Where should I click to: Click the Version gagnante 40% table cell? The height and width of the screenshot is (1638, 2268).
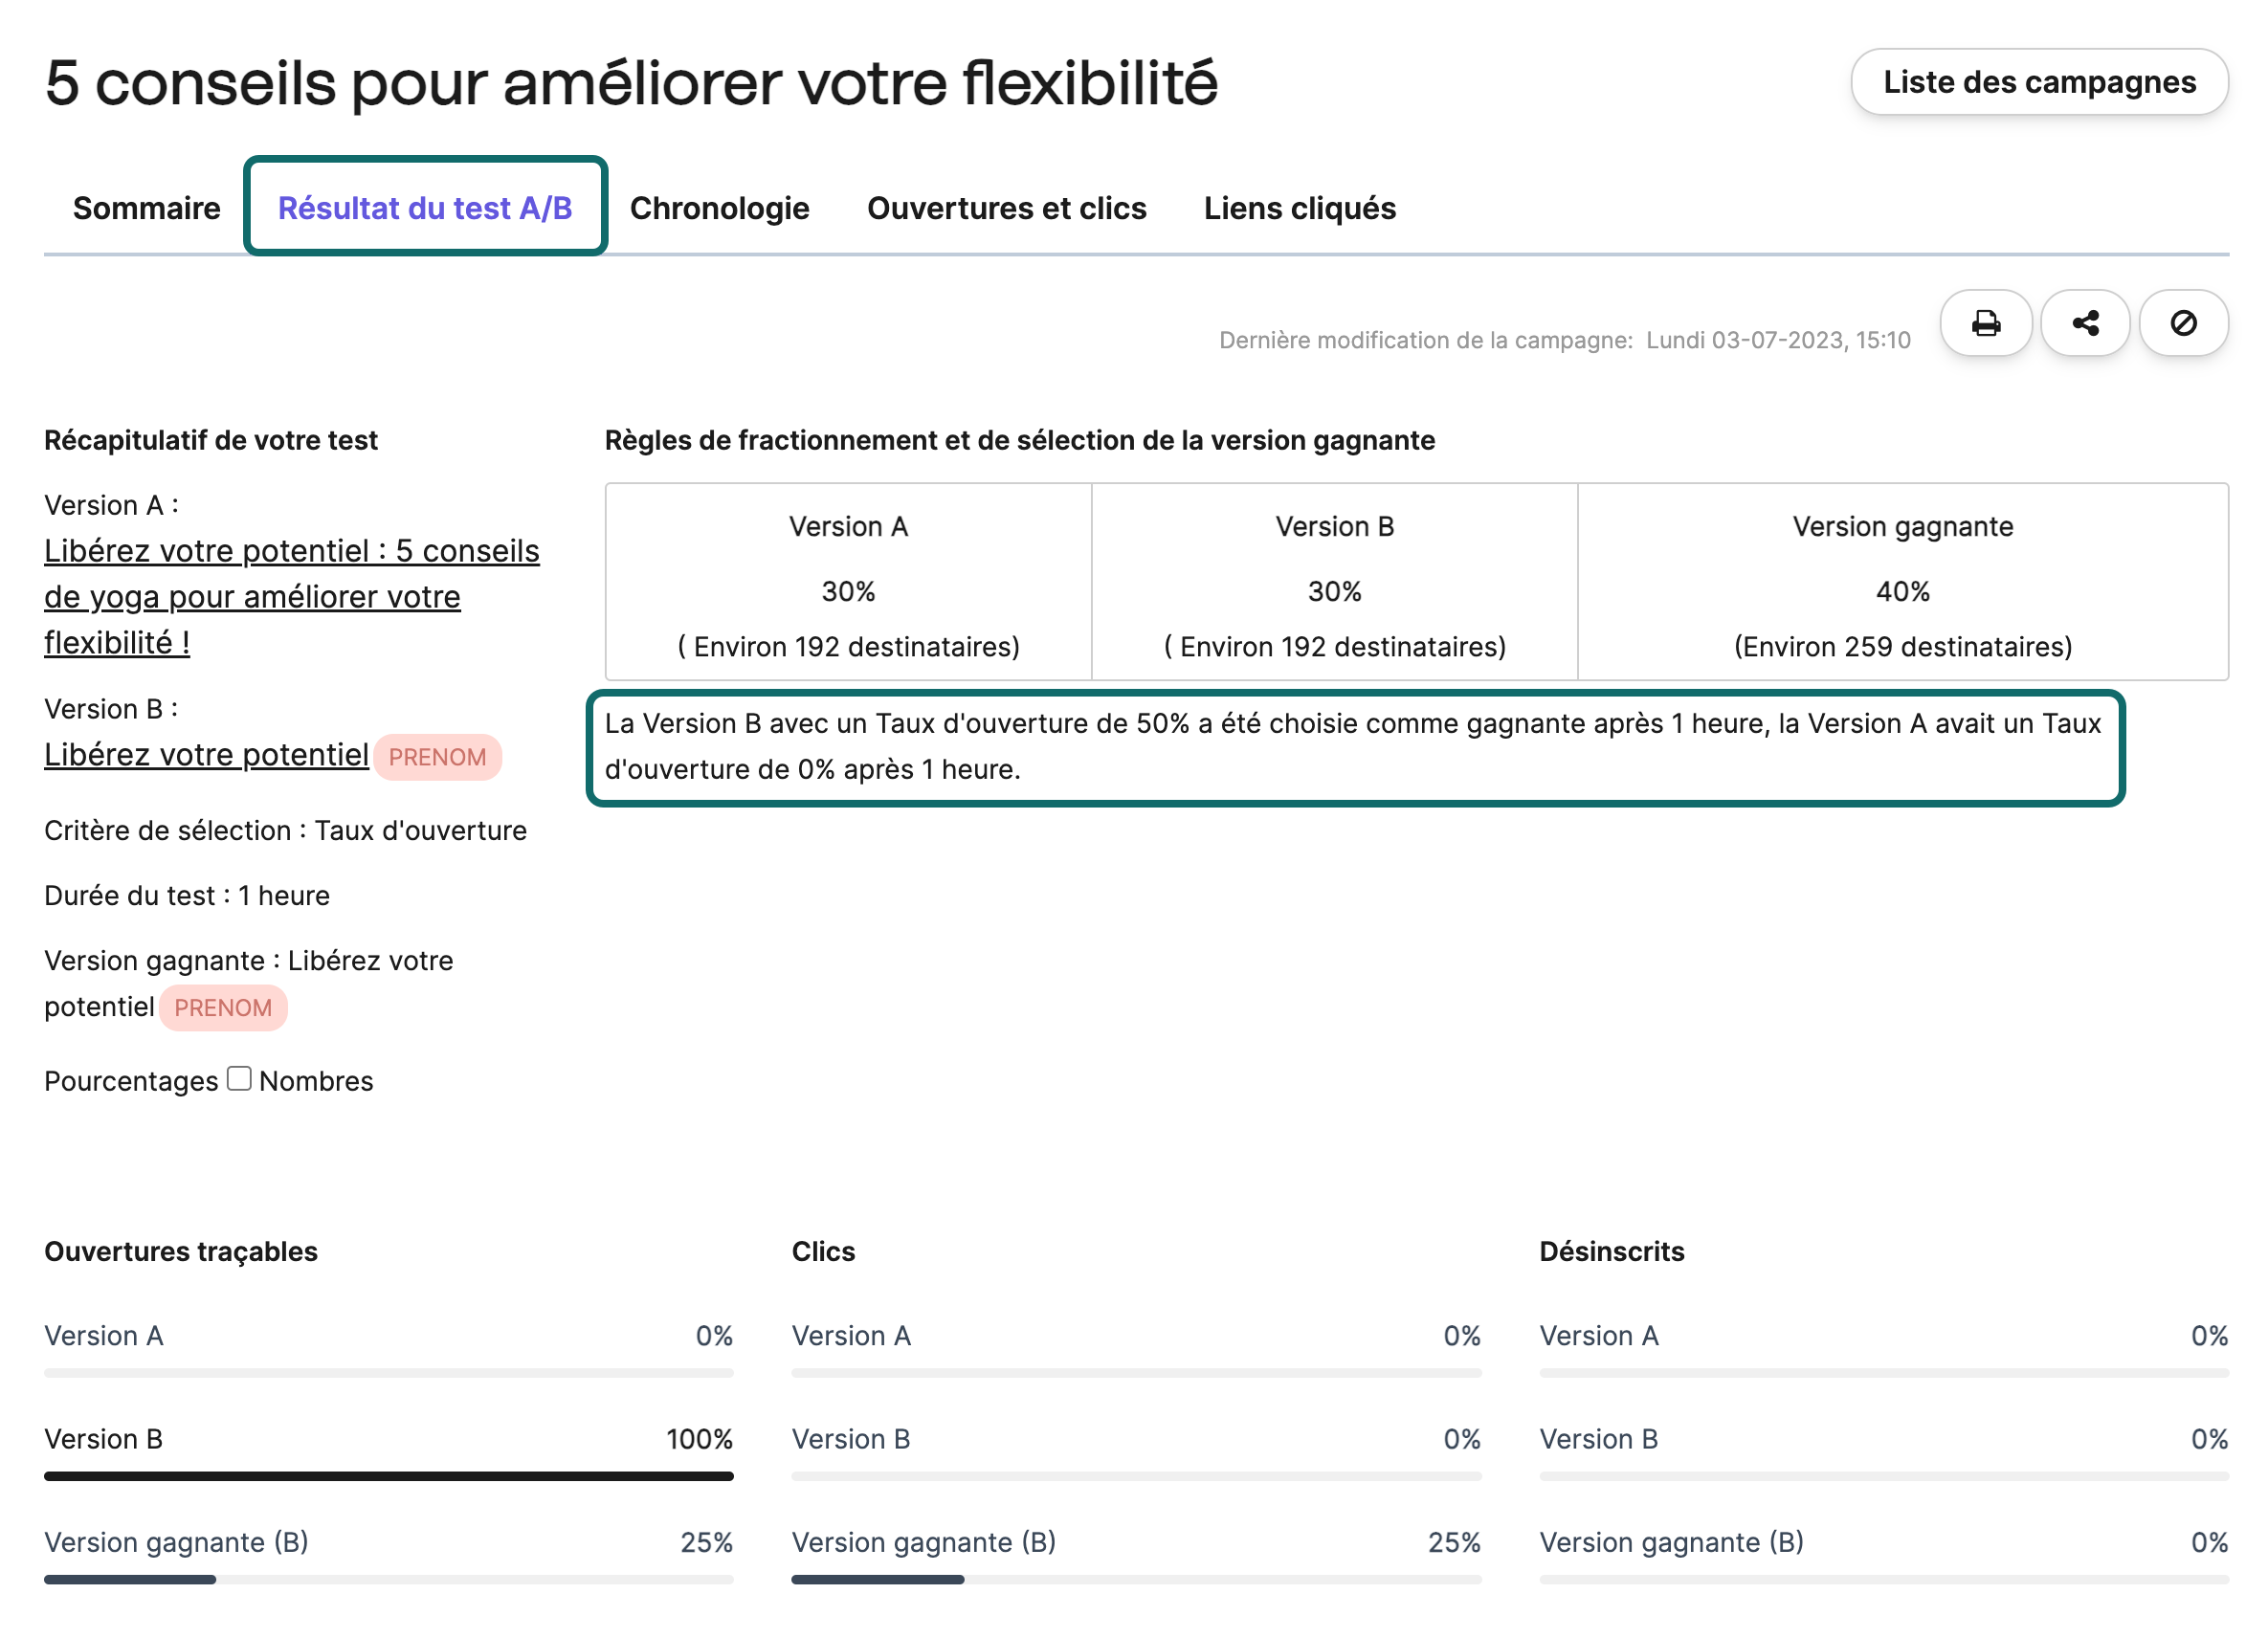1903,583
